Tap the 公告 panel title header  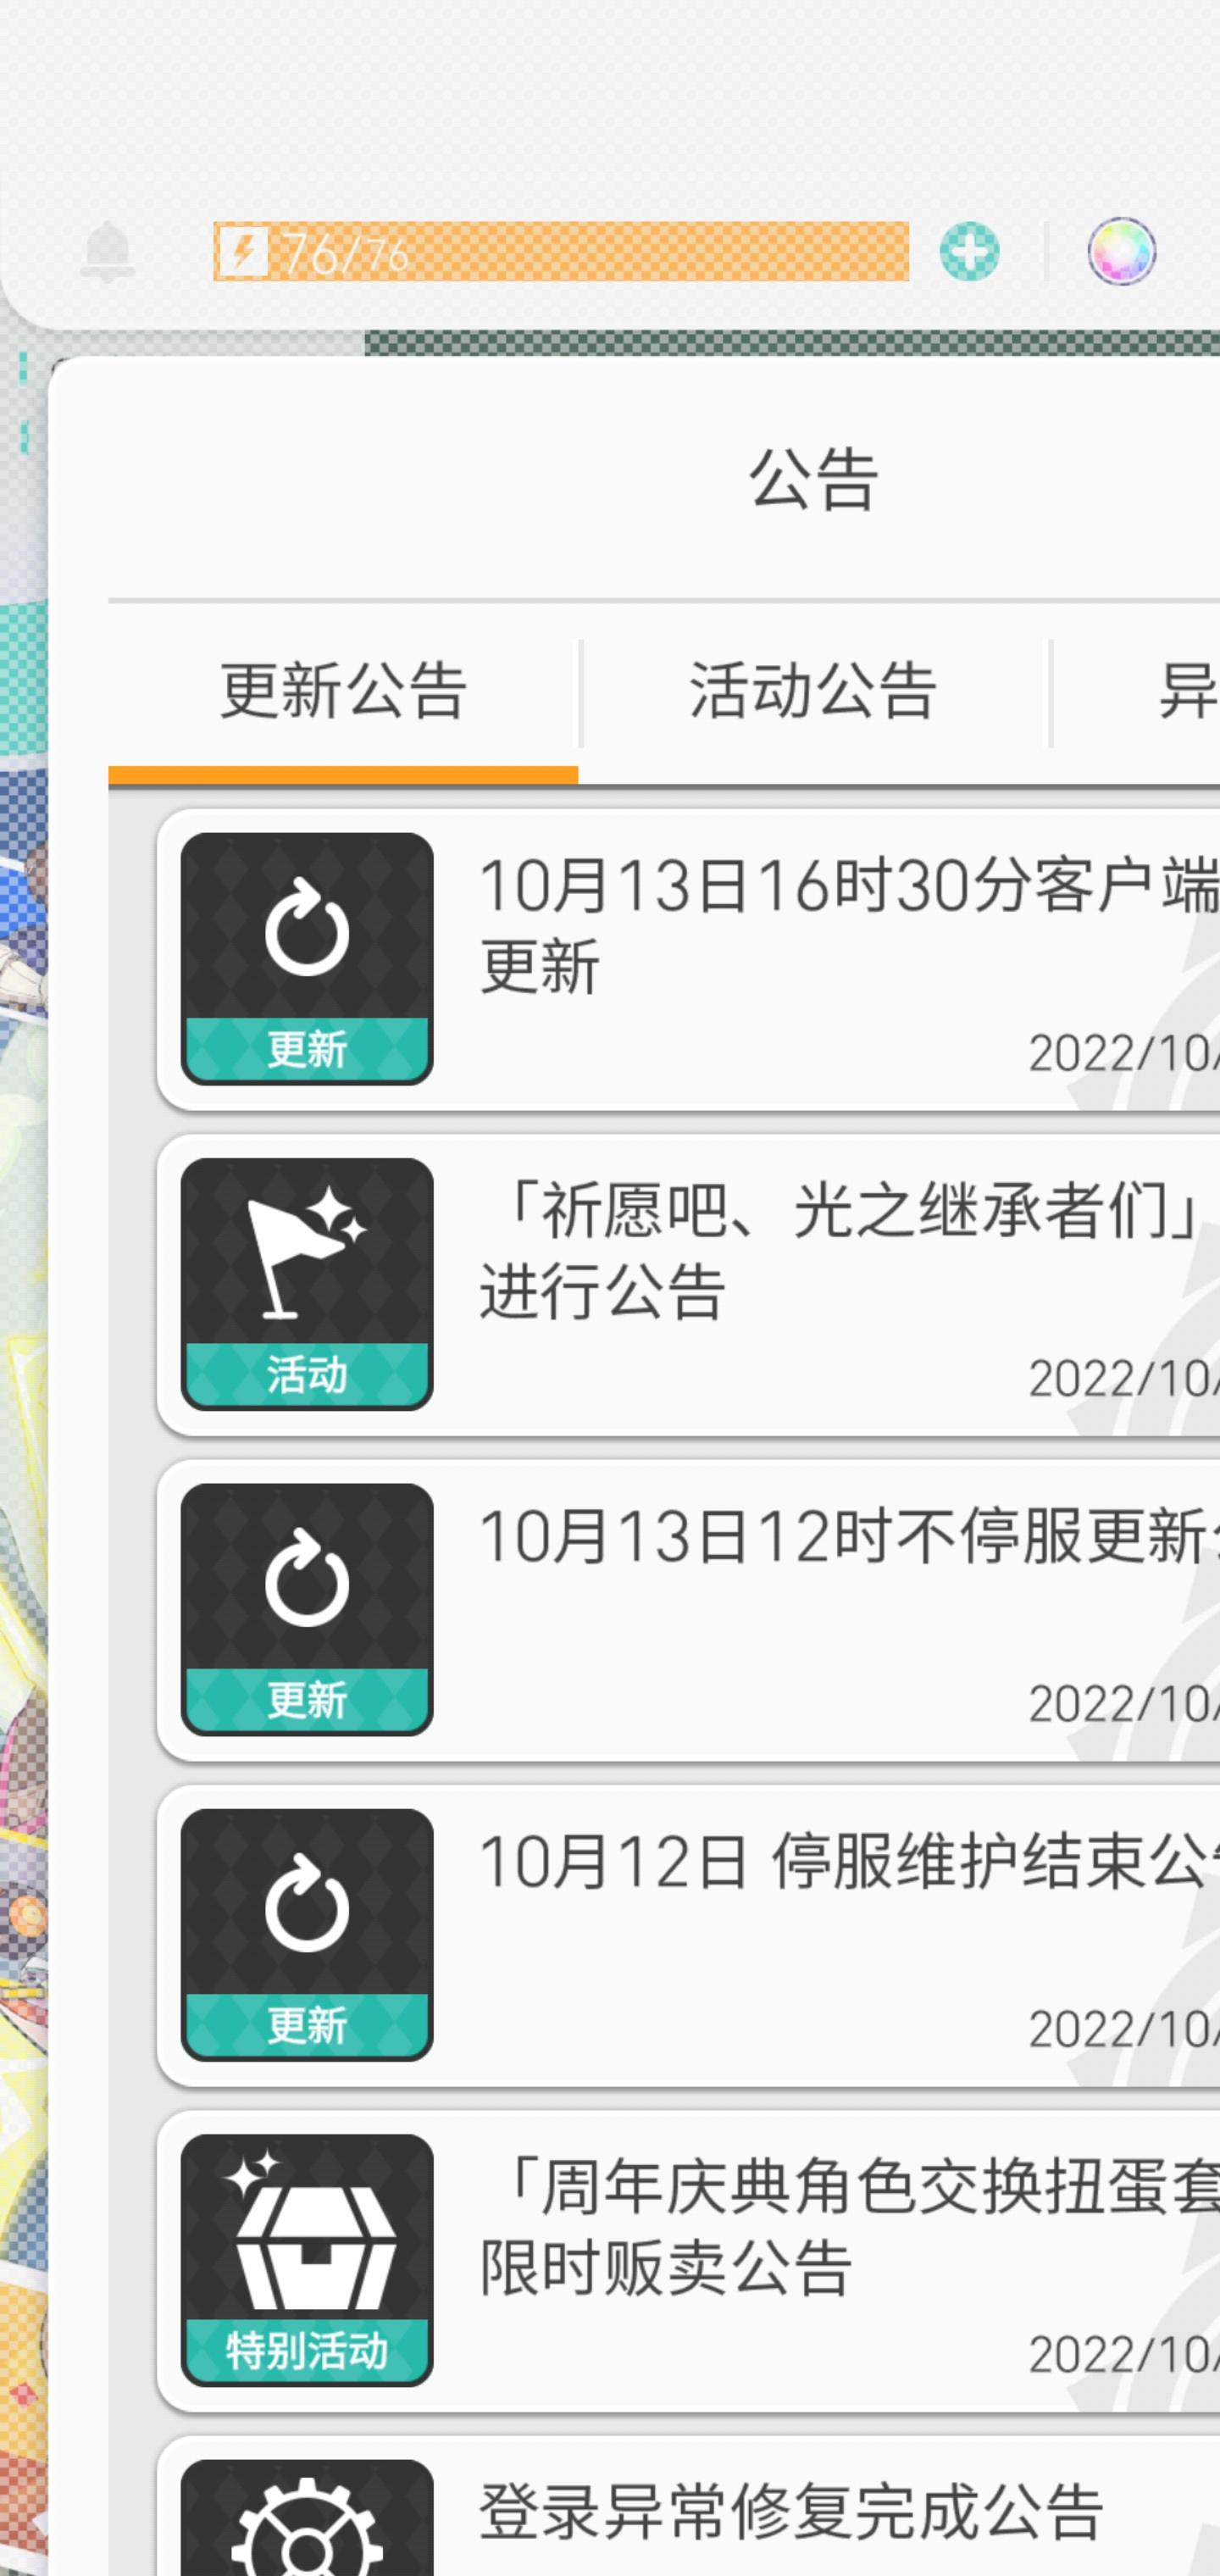(x=813, y=480)
